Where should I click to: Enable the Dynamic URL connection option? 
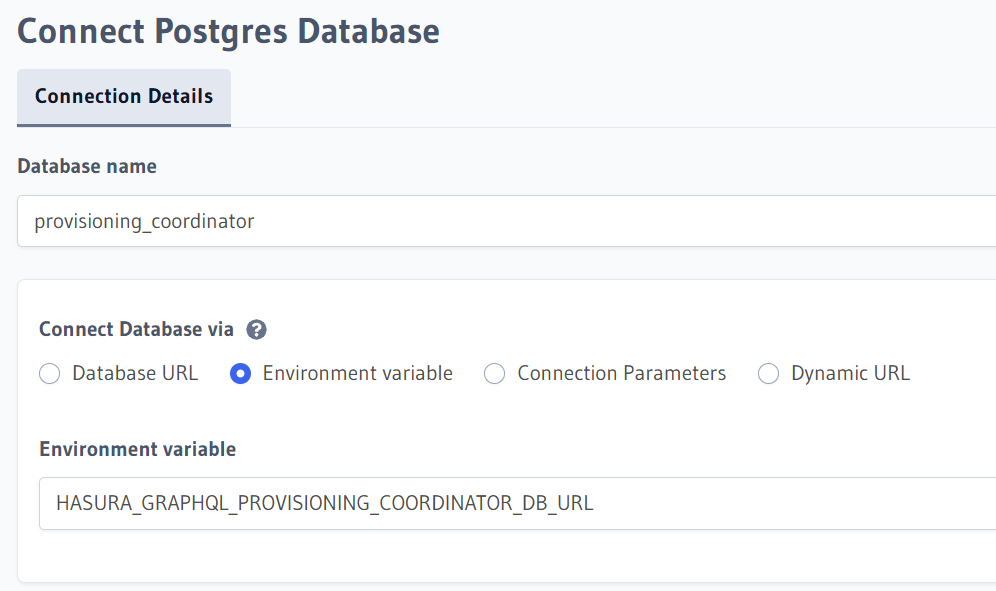pos(768,373)
